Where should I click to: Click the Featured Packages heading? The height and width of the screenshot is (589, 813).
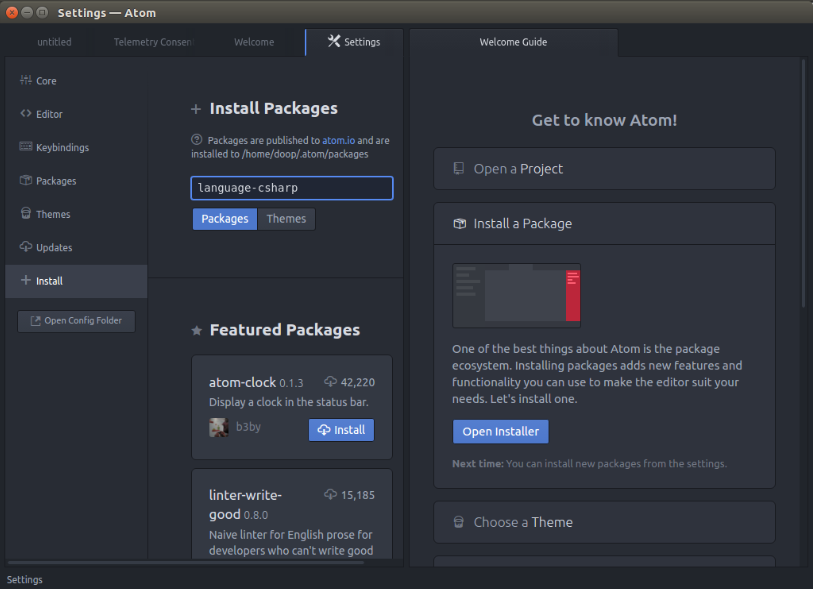click(x=285, y=330)
